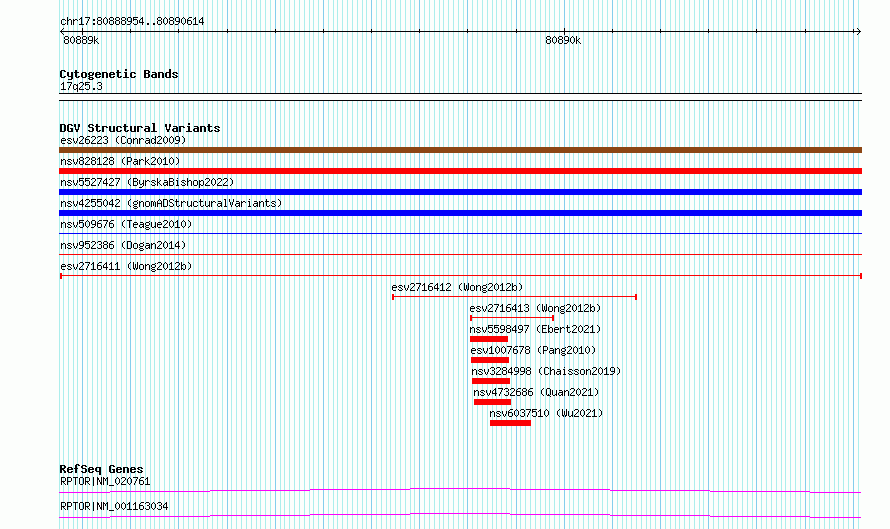Open the RefSeq Genes track title

[101, 469]
